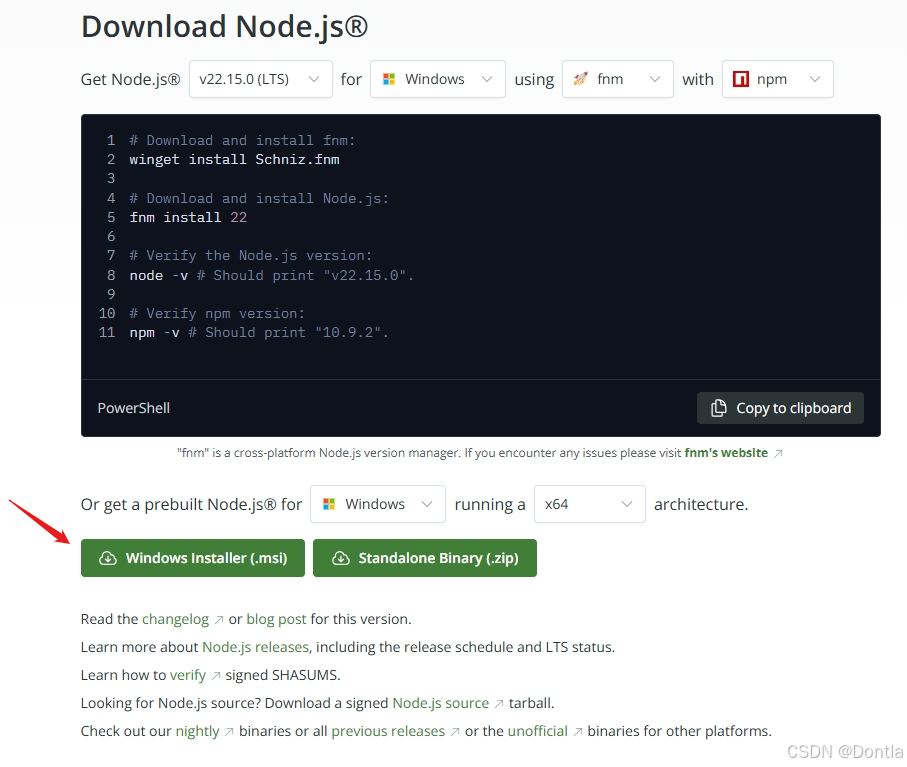Open the Node.js version dropdown v22.15.0 (LTS)
Screen dimensions: 907x767
[x=261, y=79]
